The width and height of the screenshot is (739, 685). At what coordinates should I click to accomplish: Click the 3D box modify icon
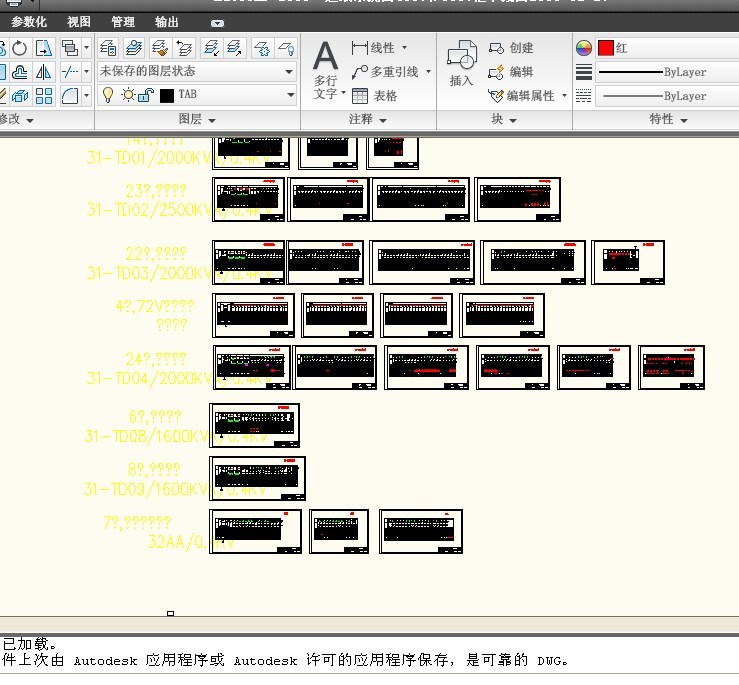19,96
